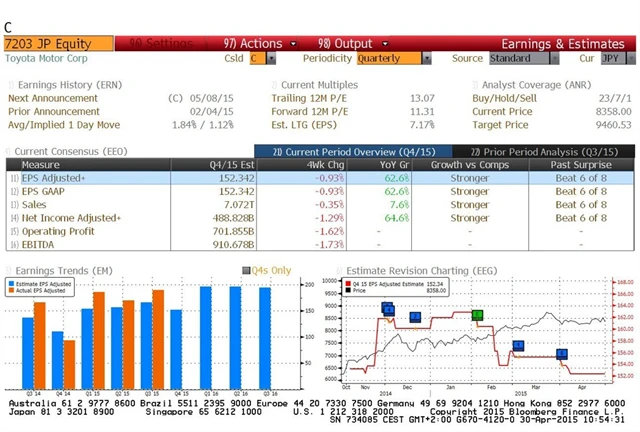Image resolution: width=640 pixels, height=432 pixels.
Task: Change the Cur JPY currency selector
Action: click(x=612, y=59)
